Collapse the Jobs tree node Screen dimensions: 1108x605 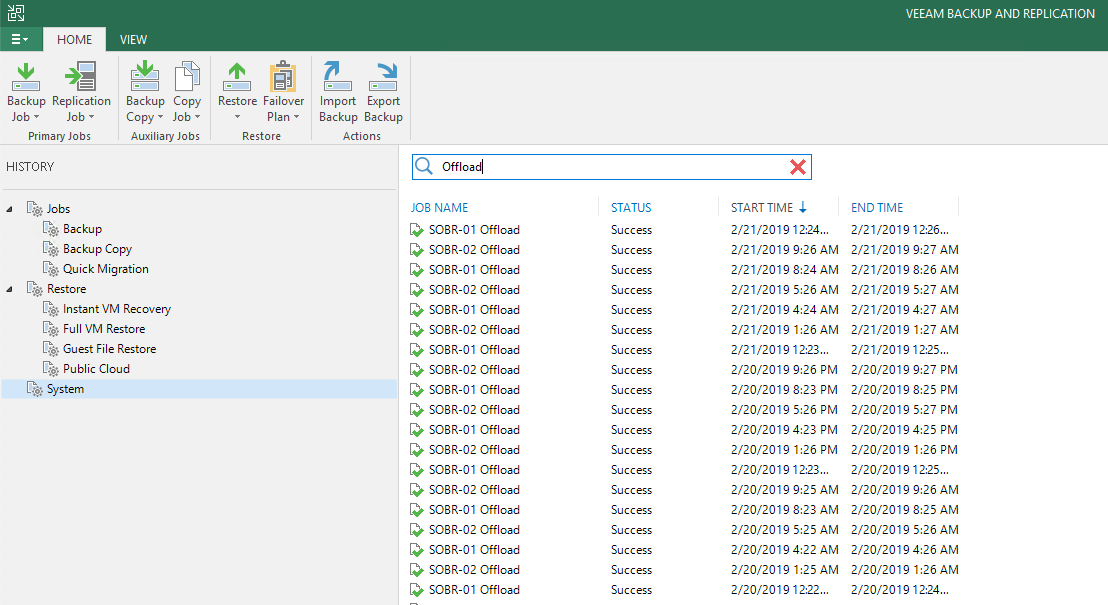[9, 209]
